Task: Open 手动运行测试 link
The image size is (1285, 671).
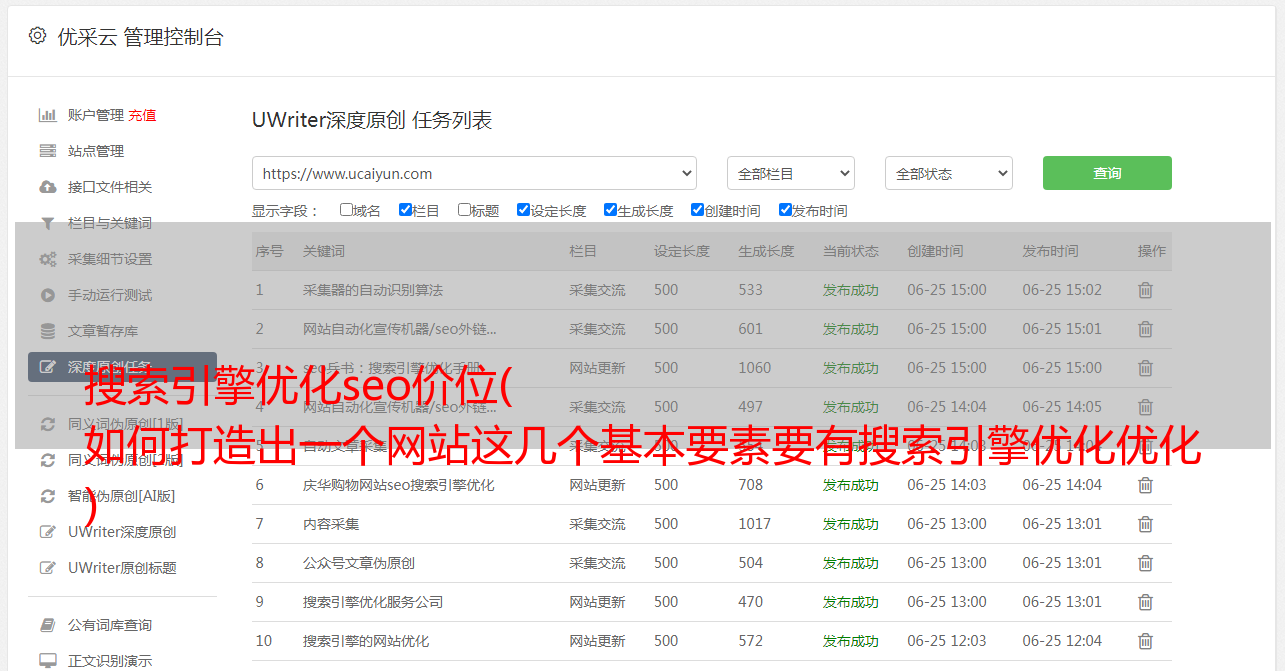Action: pyautogui.click(x=110, y=295)
